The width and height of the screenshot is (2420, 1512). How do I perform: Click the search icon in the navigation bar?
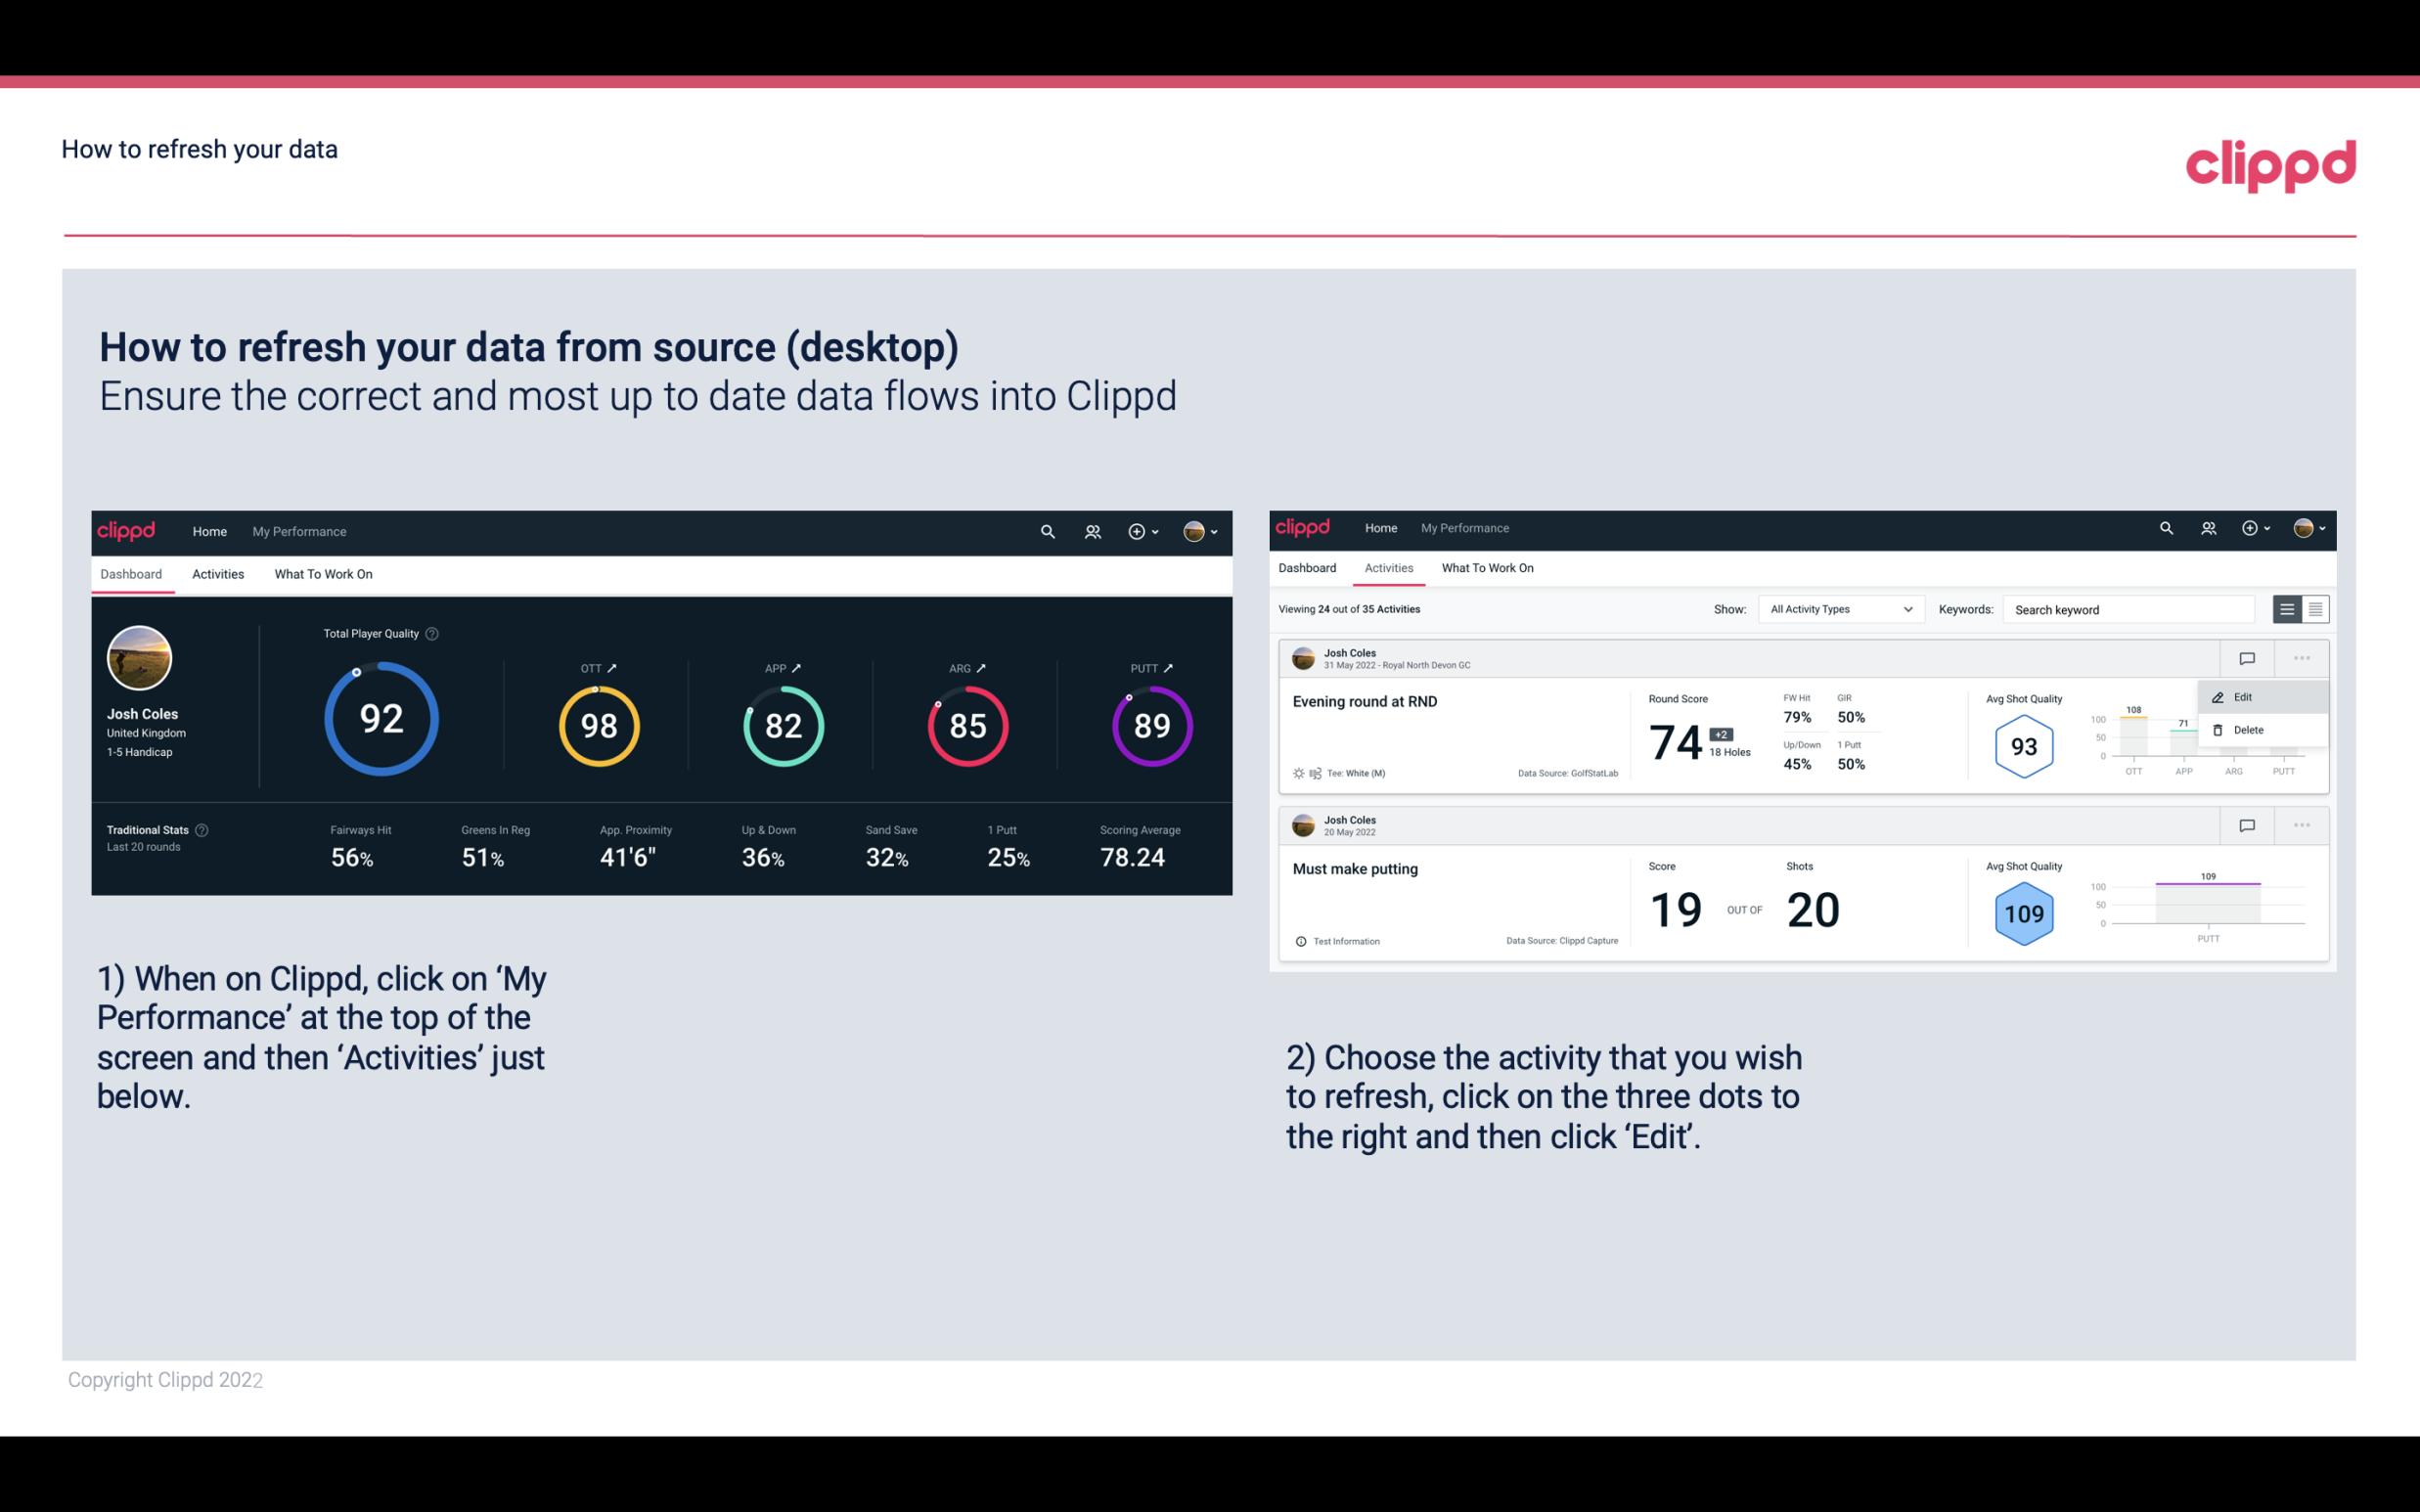[x=1047, y=533]
